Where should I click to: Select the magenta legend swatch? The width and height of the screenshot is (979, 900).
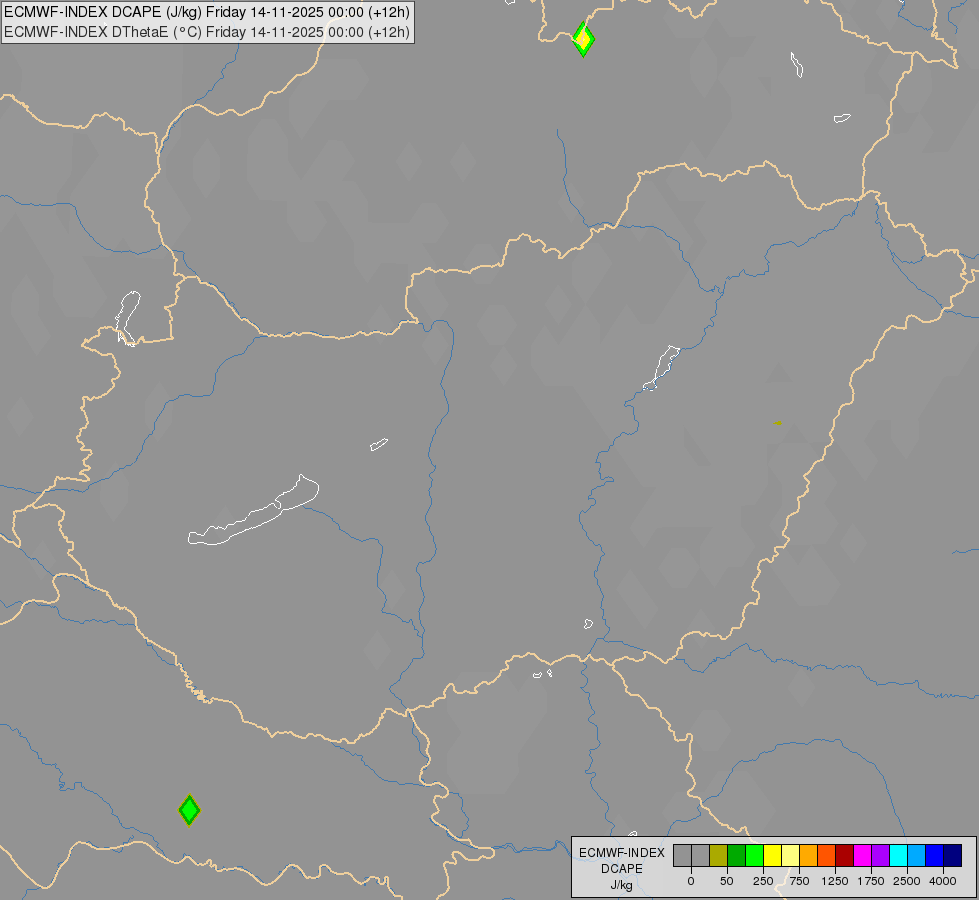[x=862, y=856]
